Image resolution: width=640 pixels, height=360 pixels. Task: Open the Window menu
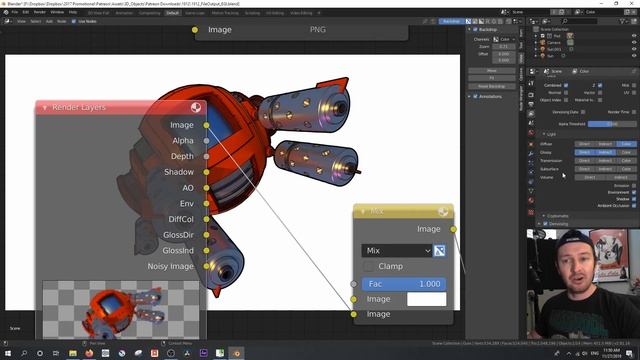(x=57, y=12)
